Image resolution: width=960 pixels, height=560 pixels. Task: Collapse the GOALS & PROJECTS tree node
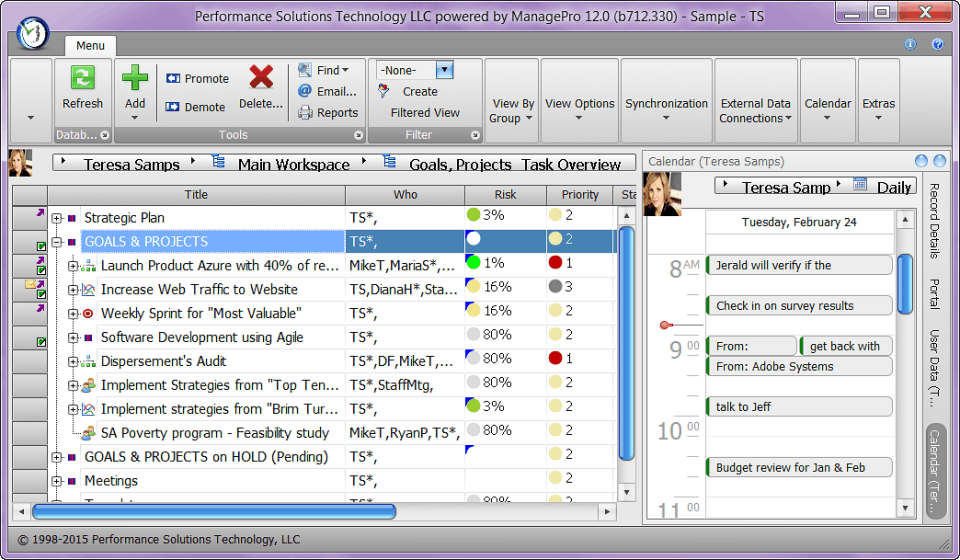coord(57,242)
